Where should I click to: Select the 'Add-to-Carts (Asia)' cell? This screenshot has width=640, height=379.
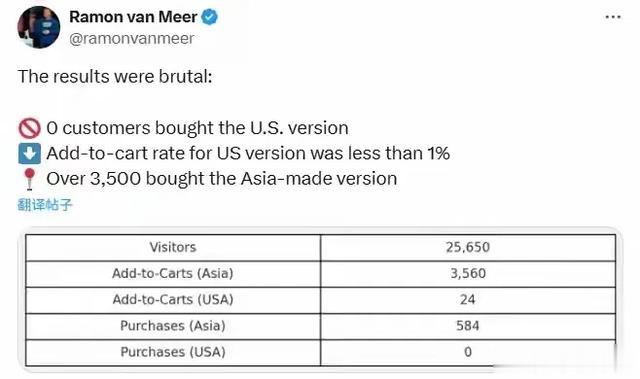[x=173, y=274]
